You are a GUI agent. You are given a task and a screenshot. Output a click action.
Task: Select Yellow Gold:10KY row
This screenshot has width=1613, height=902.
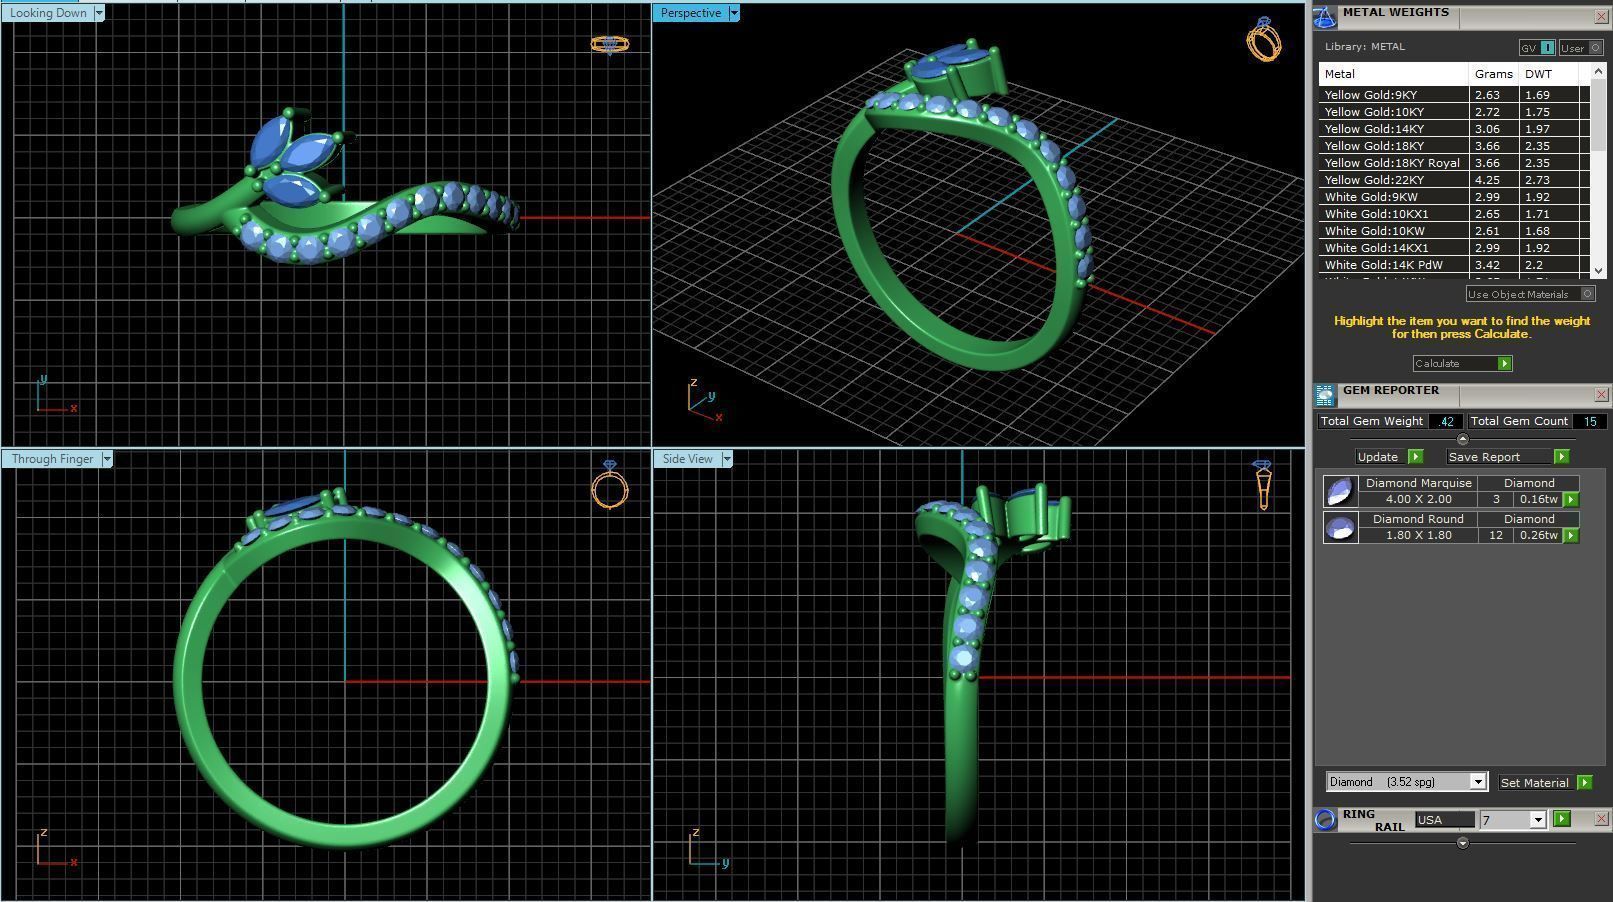pos(1454,112)
